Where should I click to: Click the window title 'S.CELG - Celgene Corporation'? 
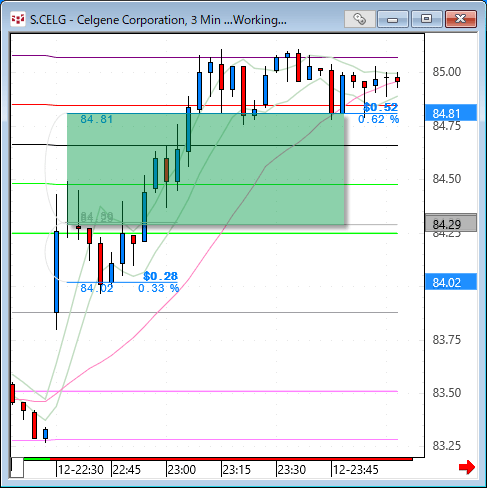pyautogui.click(x=107, y=20)
